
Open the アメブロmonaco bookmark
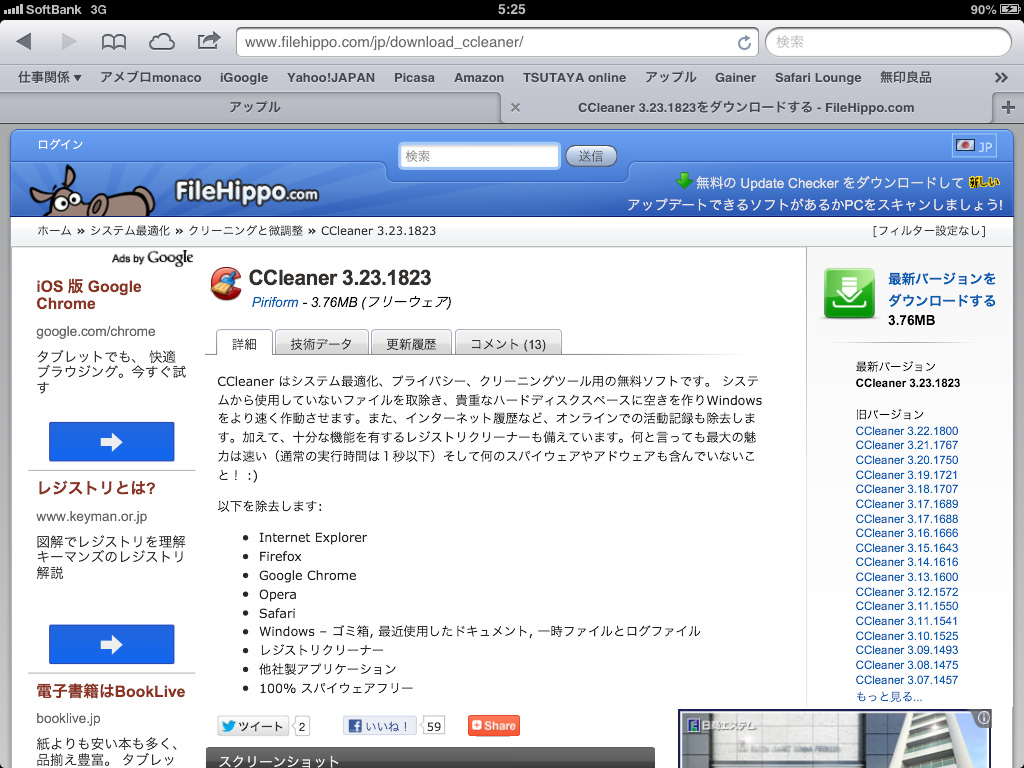click(151, 77)
